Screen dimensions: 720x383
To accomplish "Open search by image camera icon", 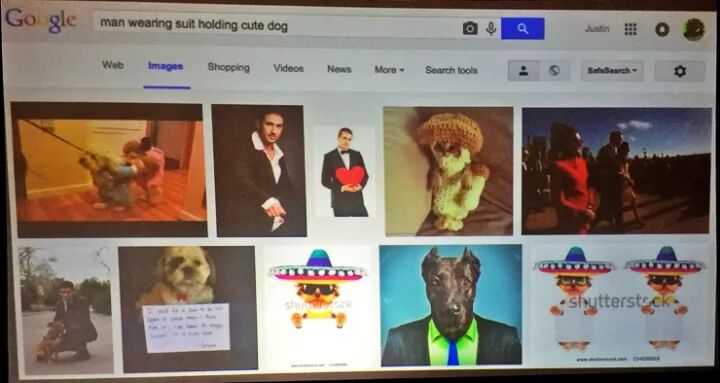I will pos(470,28).
